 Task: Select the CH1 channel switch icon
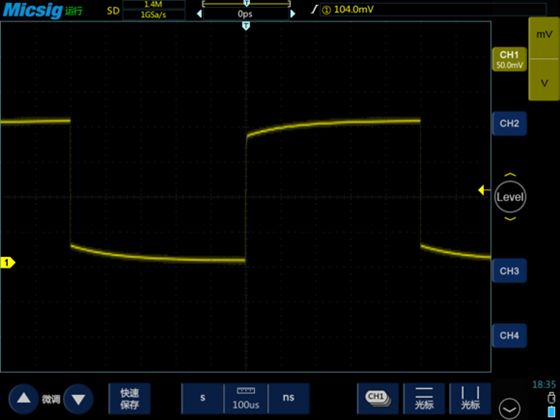tap(378, 399)
